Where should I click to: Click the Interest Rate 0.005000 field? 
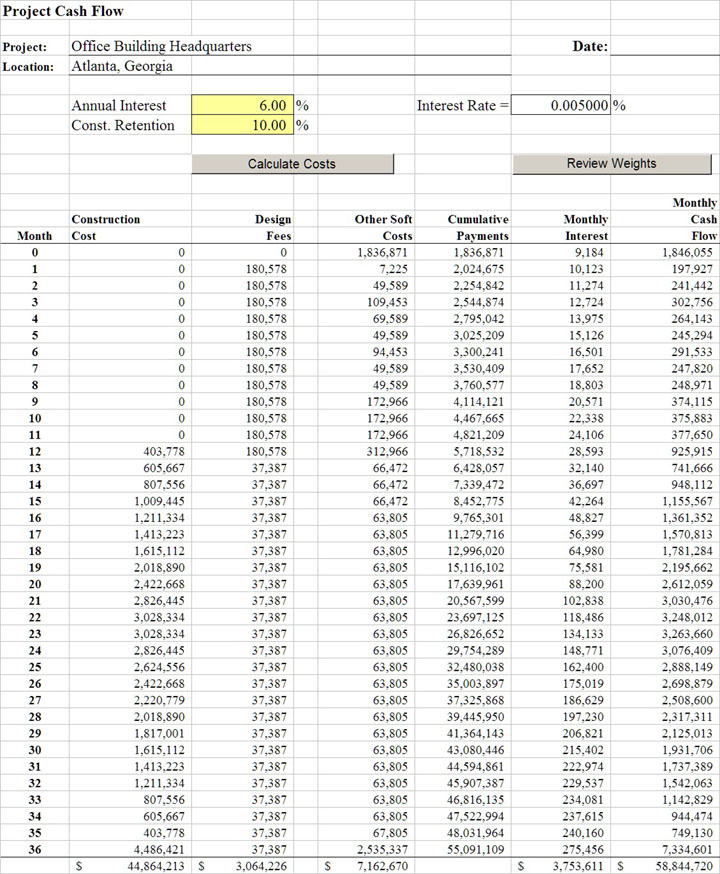[562, 105]
